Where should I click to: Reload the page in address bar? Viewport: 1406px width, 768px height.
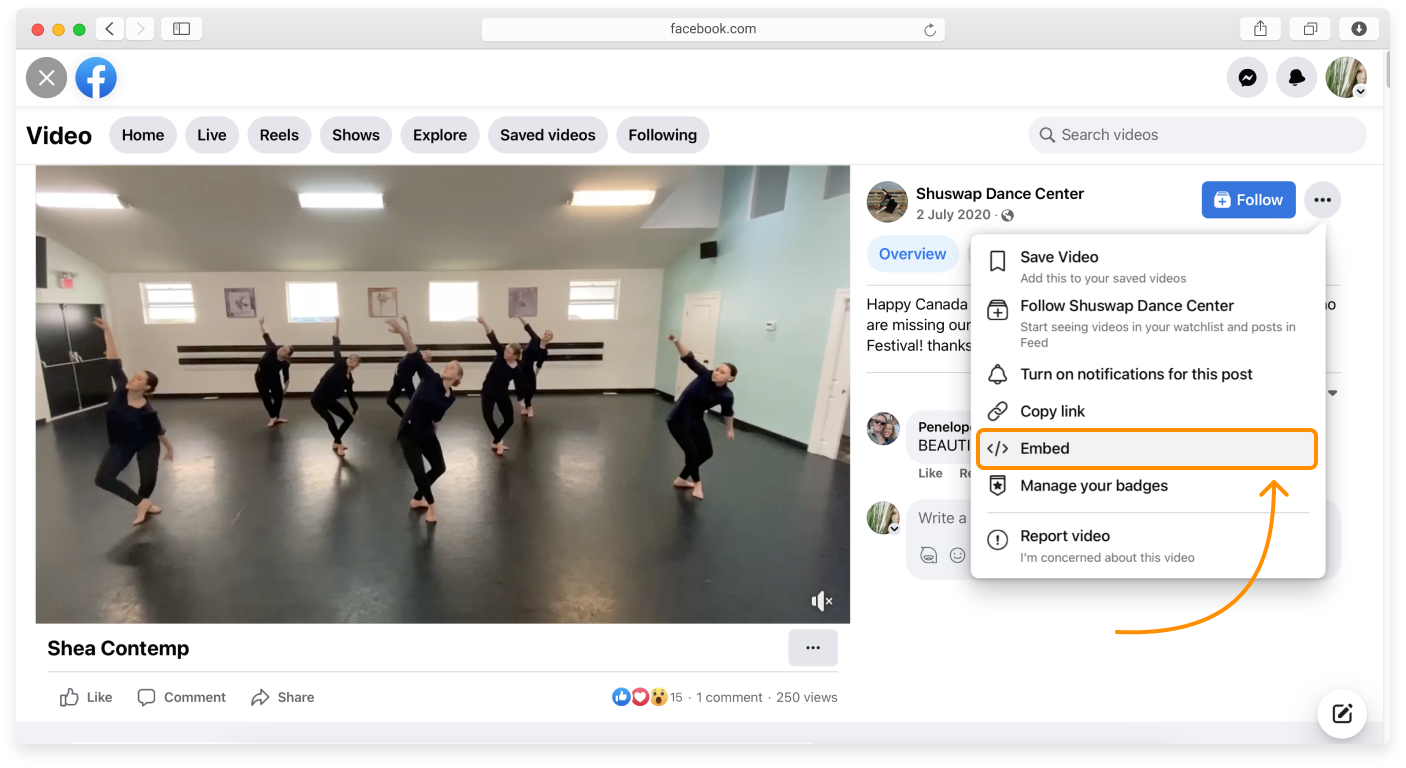coord(930,30)
